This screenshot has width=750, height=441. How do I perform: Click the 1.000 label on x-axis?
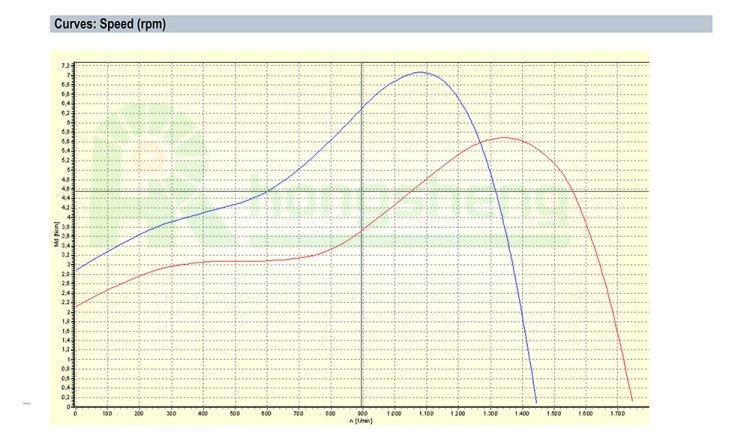393,413
